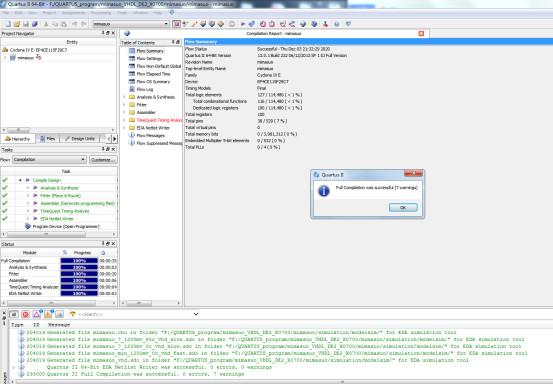Open the message search dropdown arrow
The image size is (553, 384).
(196, 314)
